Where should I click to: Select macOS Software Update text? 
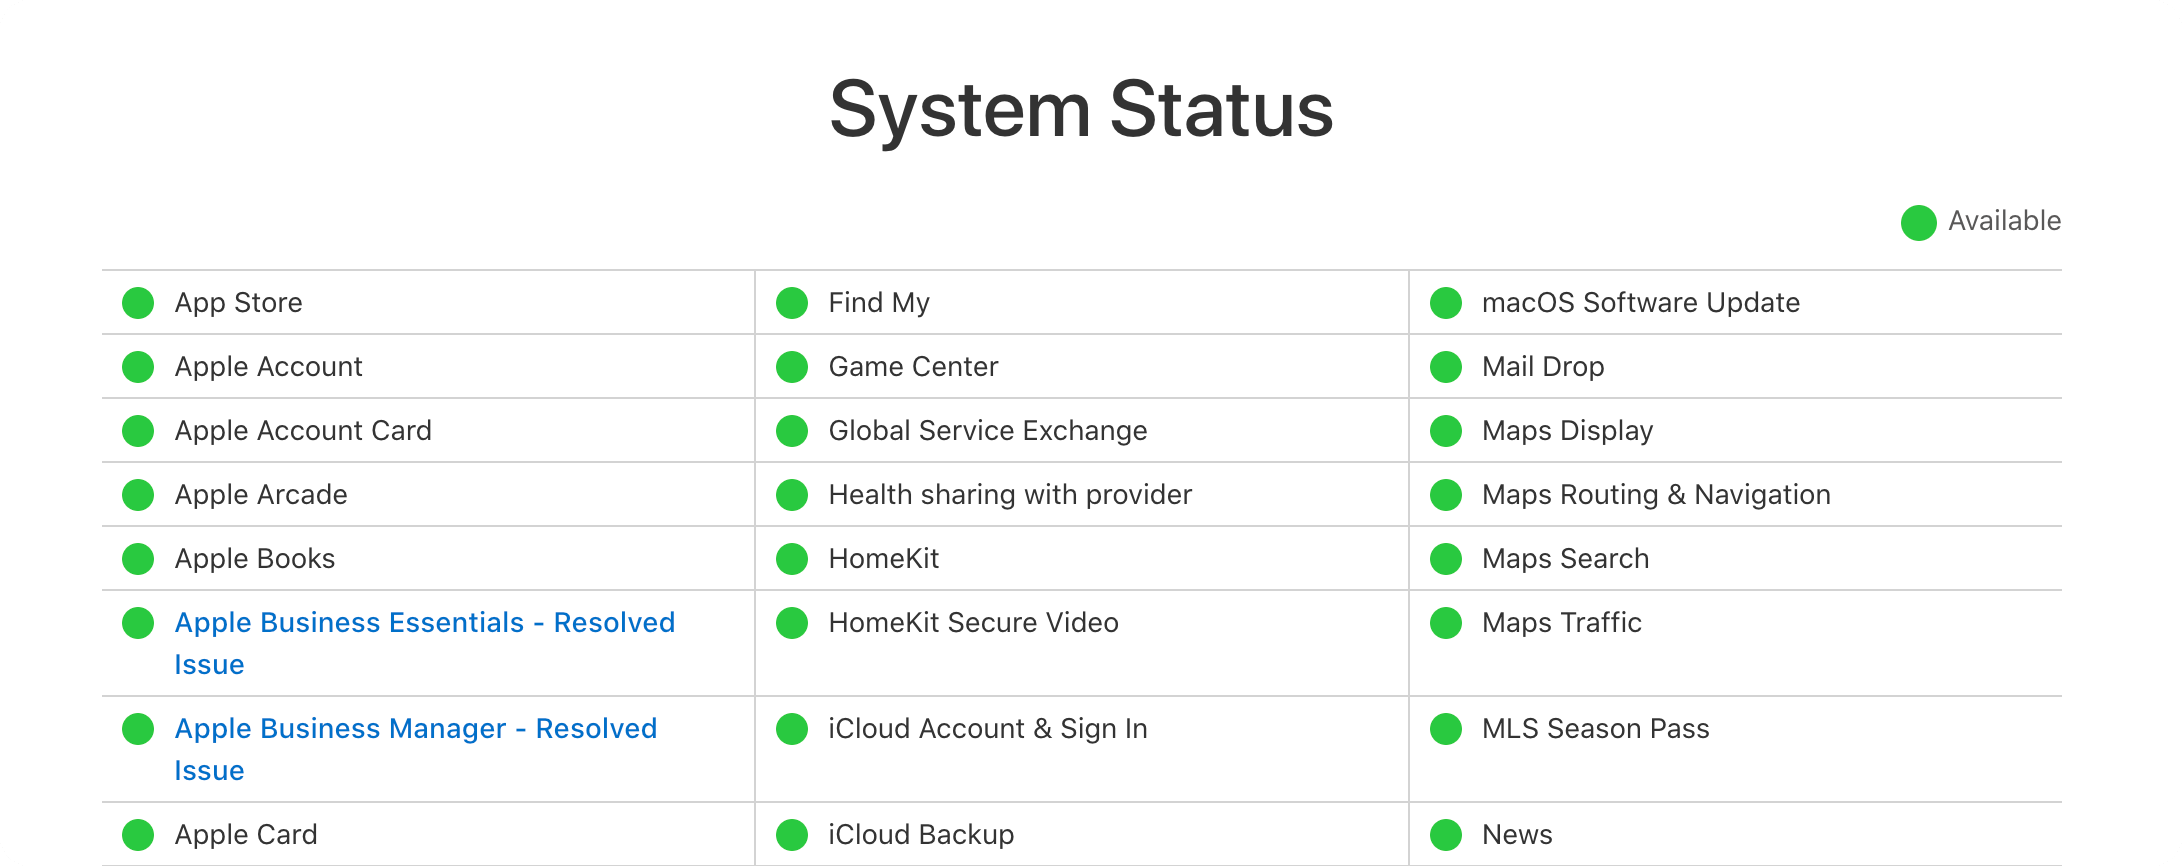pyautogui.click(x=1641, y=303)
